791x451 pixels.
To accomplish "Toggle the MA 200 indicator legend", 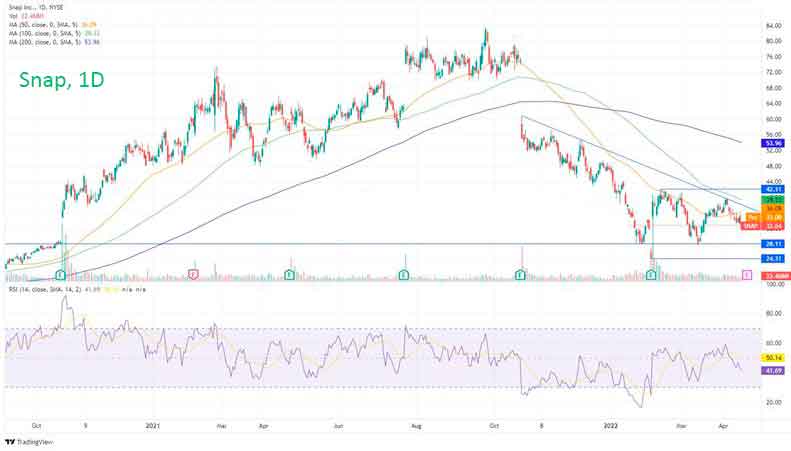I will tap(52, 42).
